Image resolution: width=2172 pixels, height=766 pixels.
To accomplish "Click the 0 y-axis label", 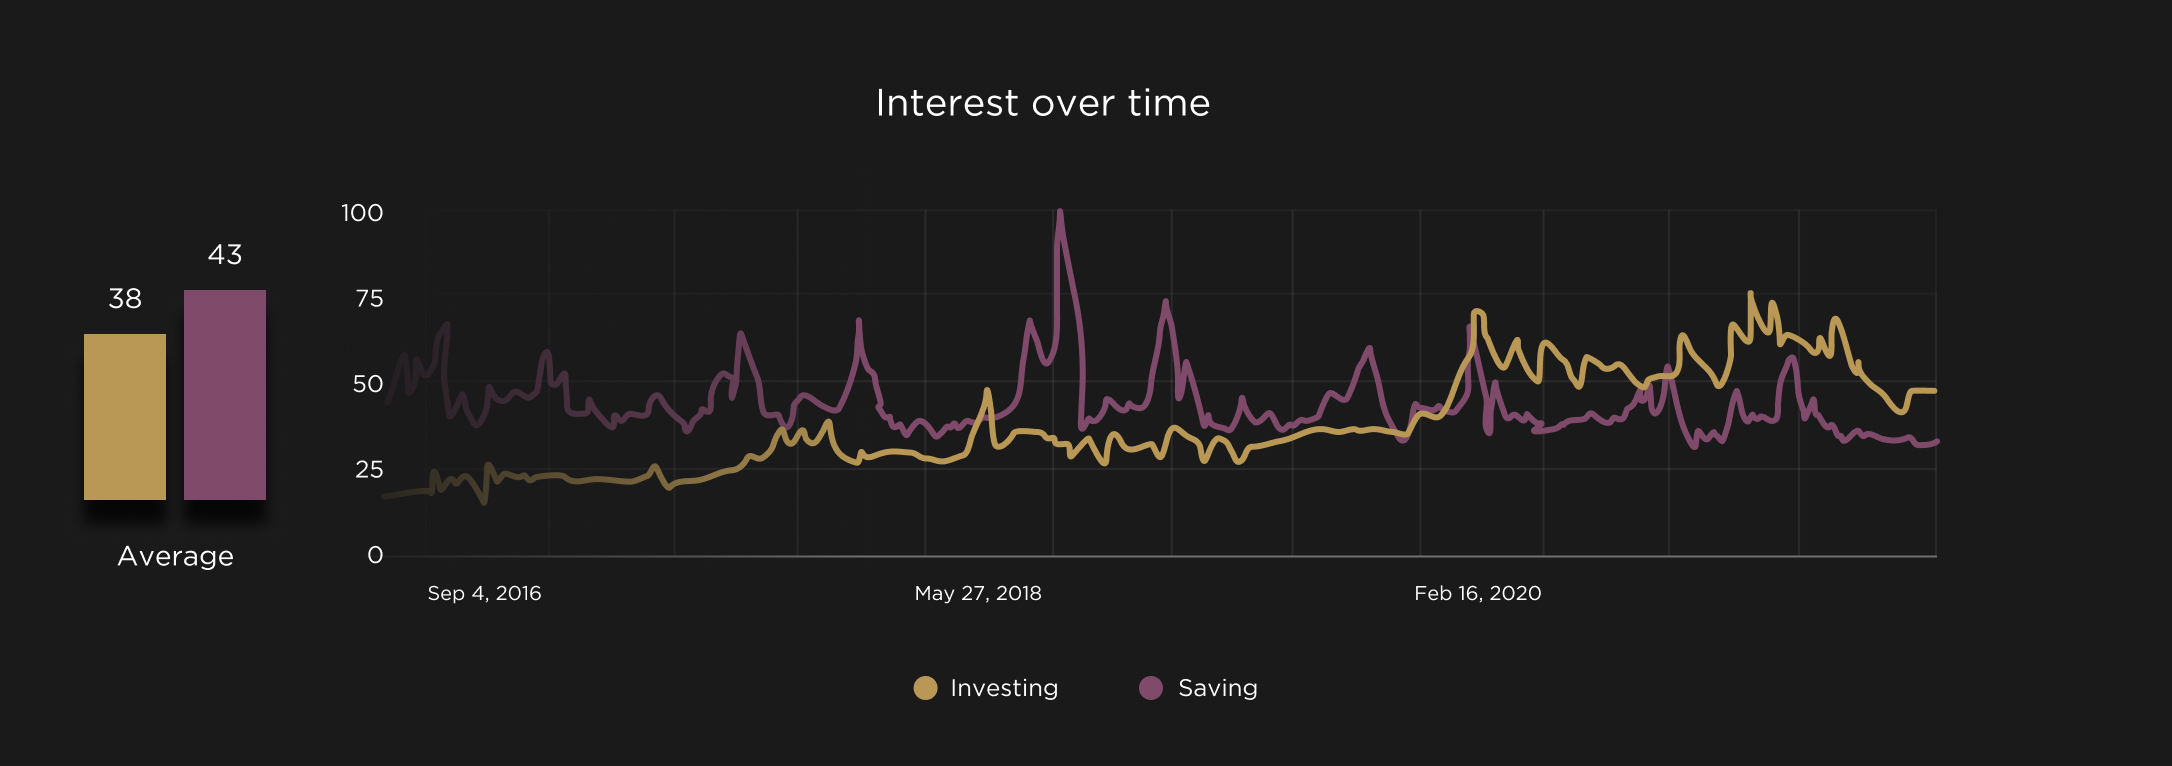I will coord(375,555).
